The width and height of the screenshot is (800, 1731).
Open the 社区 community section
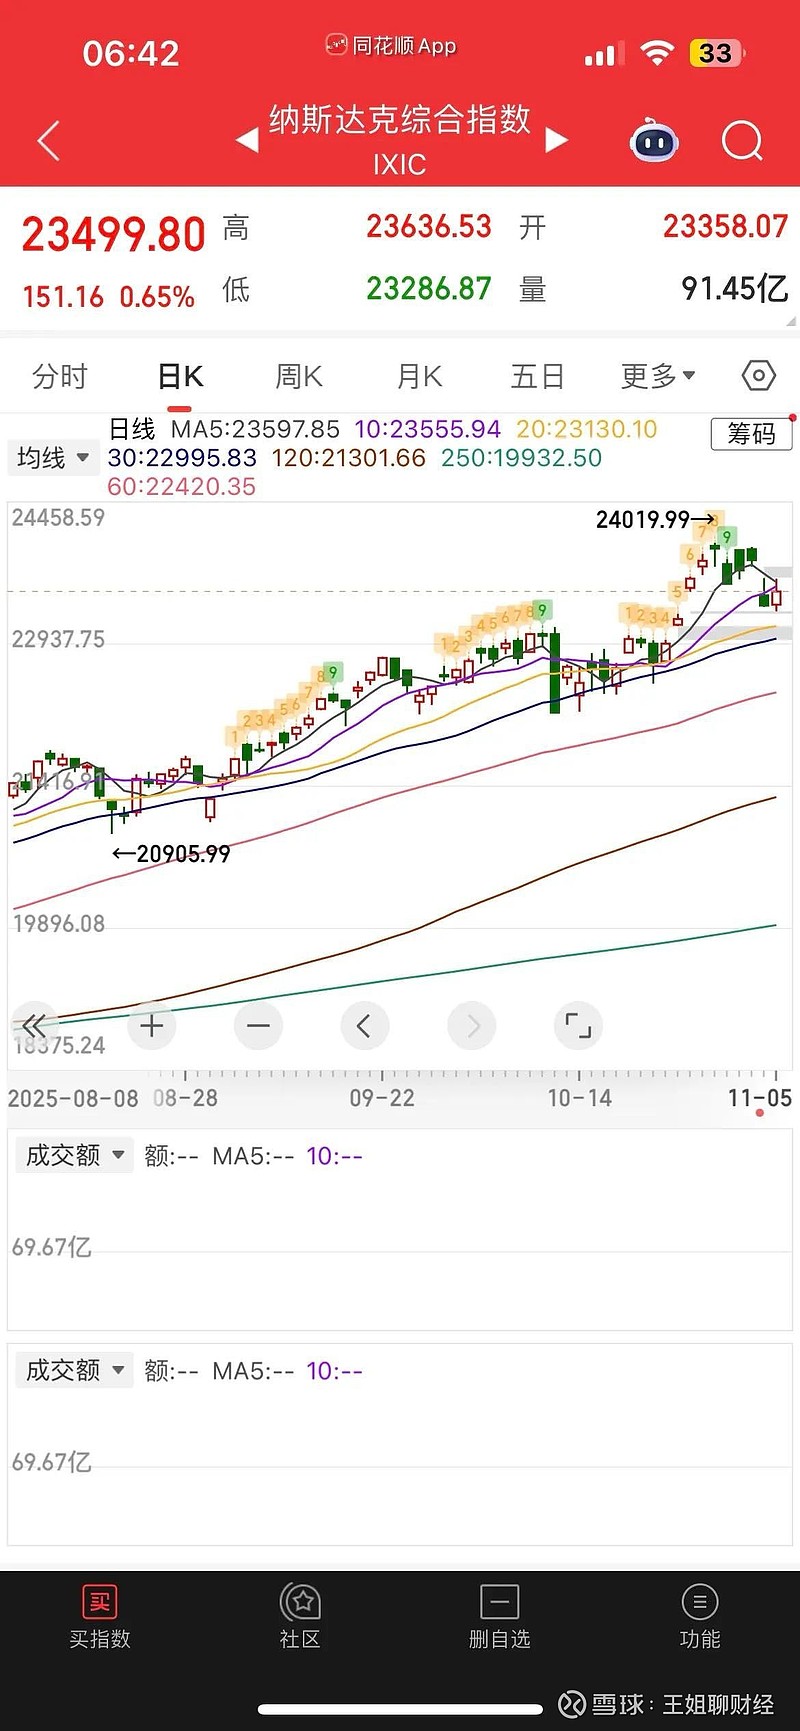pyautogui.click(x=300, y=1616)
